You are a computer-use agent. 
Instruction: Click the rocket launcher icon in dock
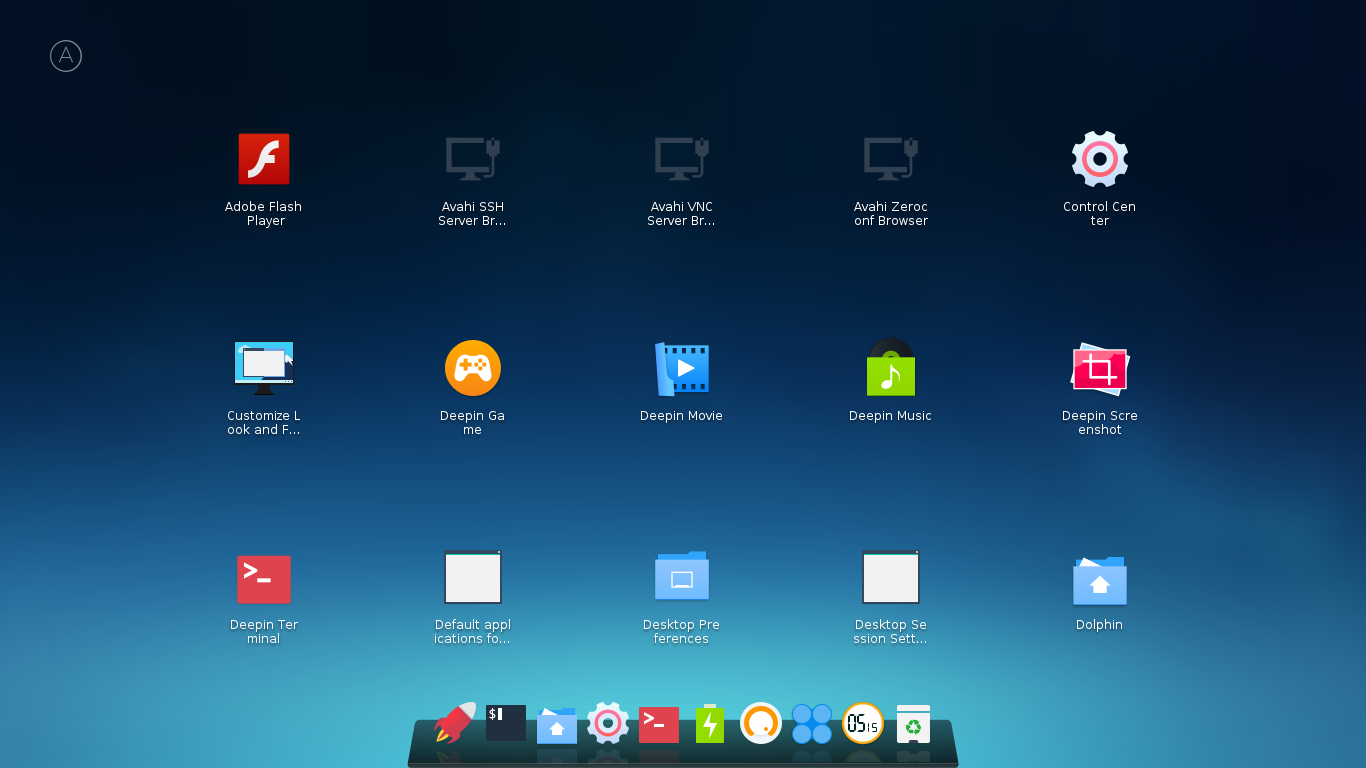455,722
